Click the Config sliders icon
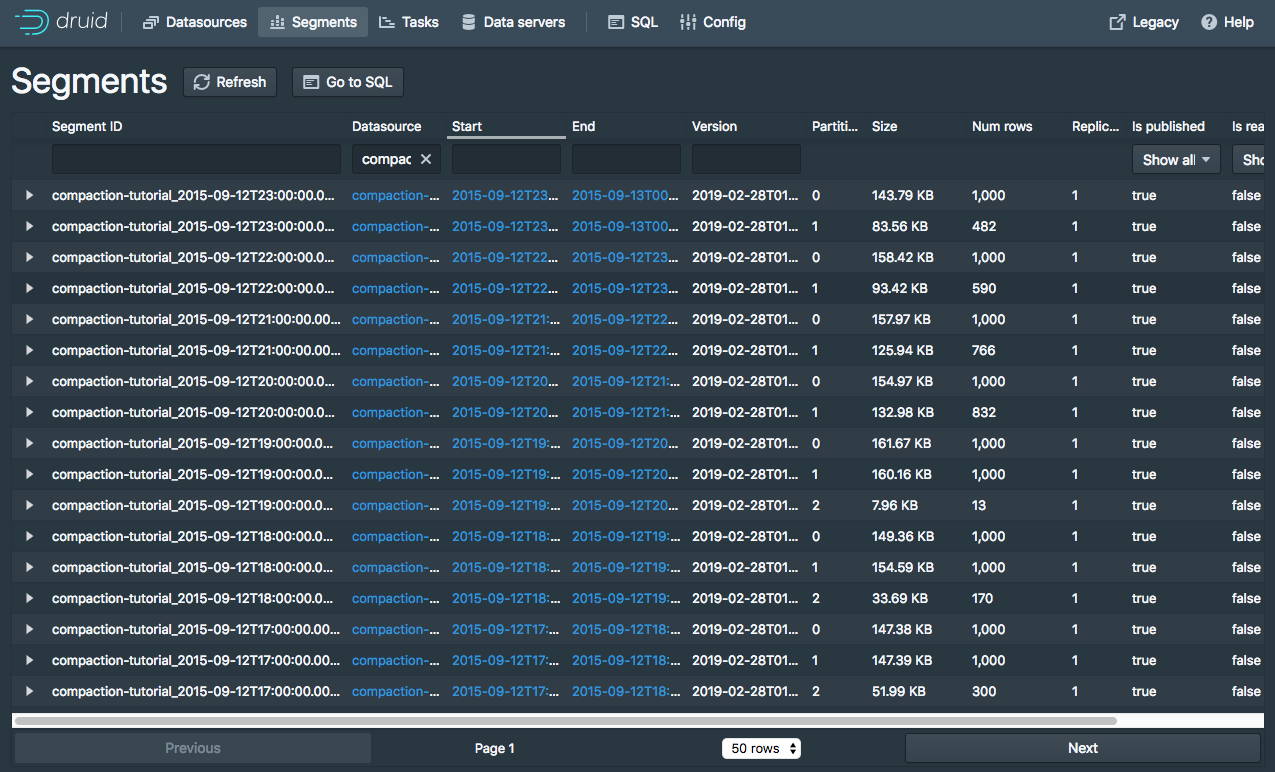 (x=688, y=22)
